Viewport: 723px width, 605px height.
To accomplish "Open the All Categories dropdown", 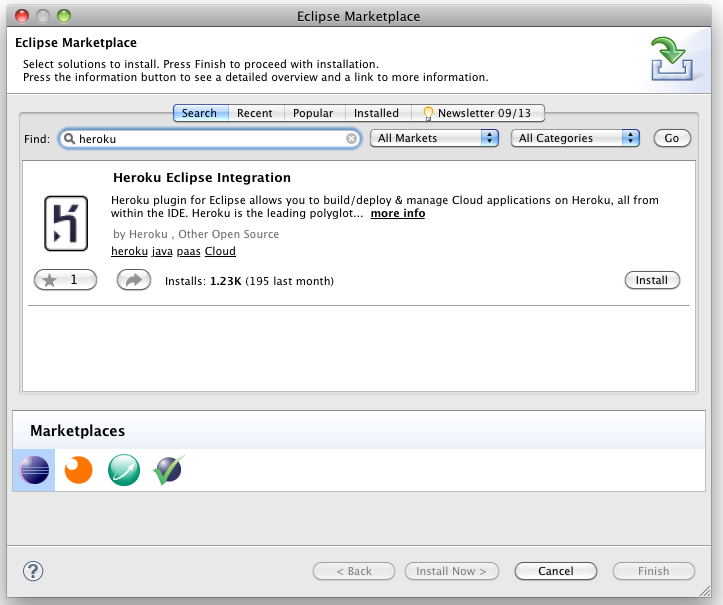I will (575, 138).
